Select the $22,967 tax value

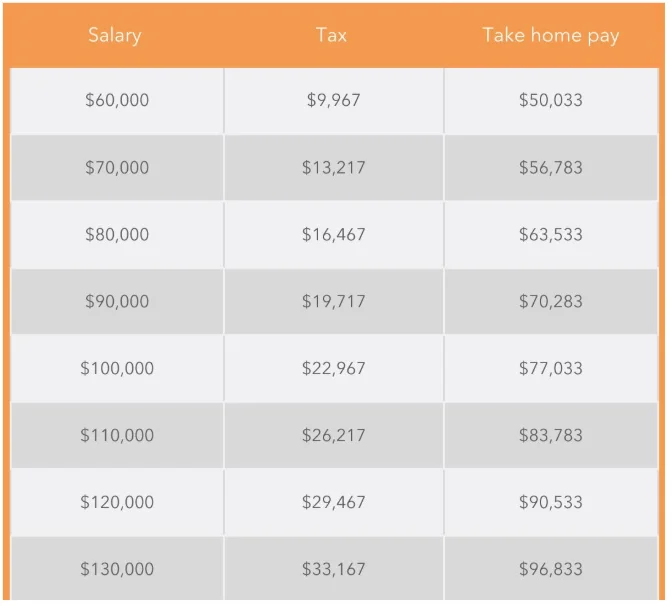click(333, 368)
